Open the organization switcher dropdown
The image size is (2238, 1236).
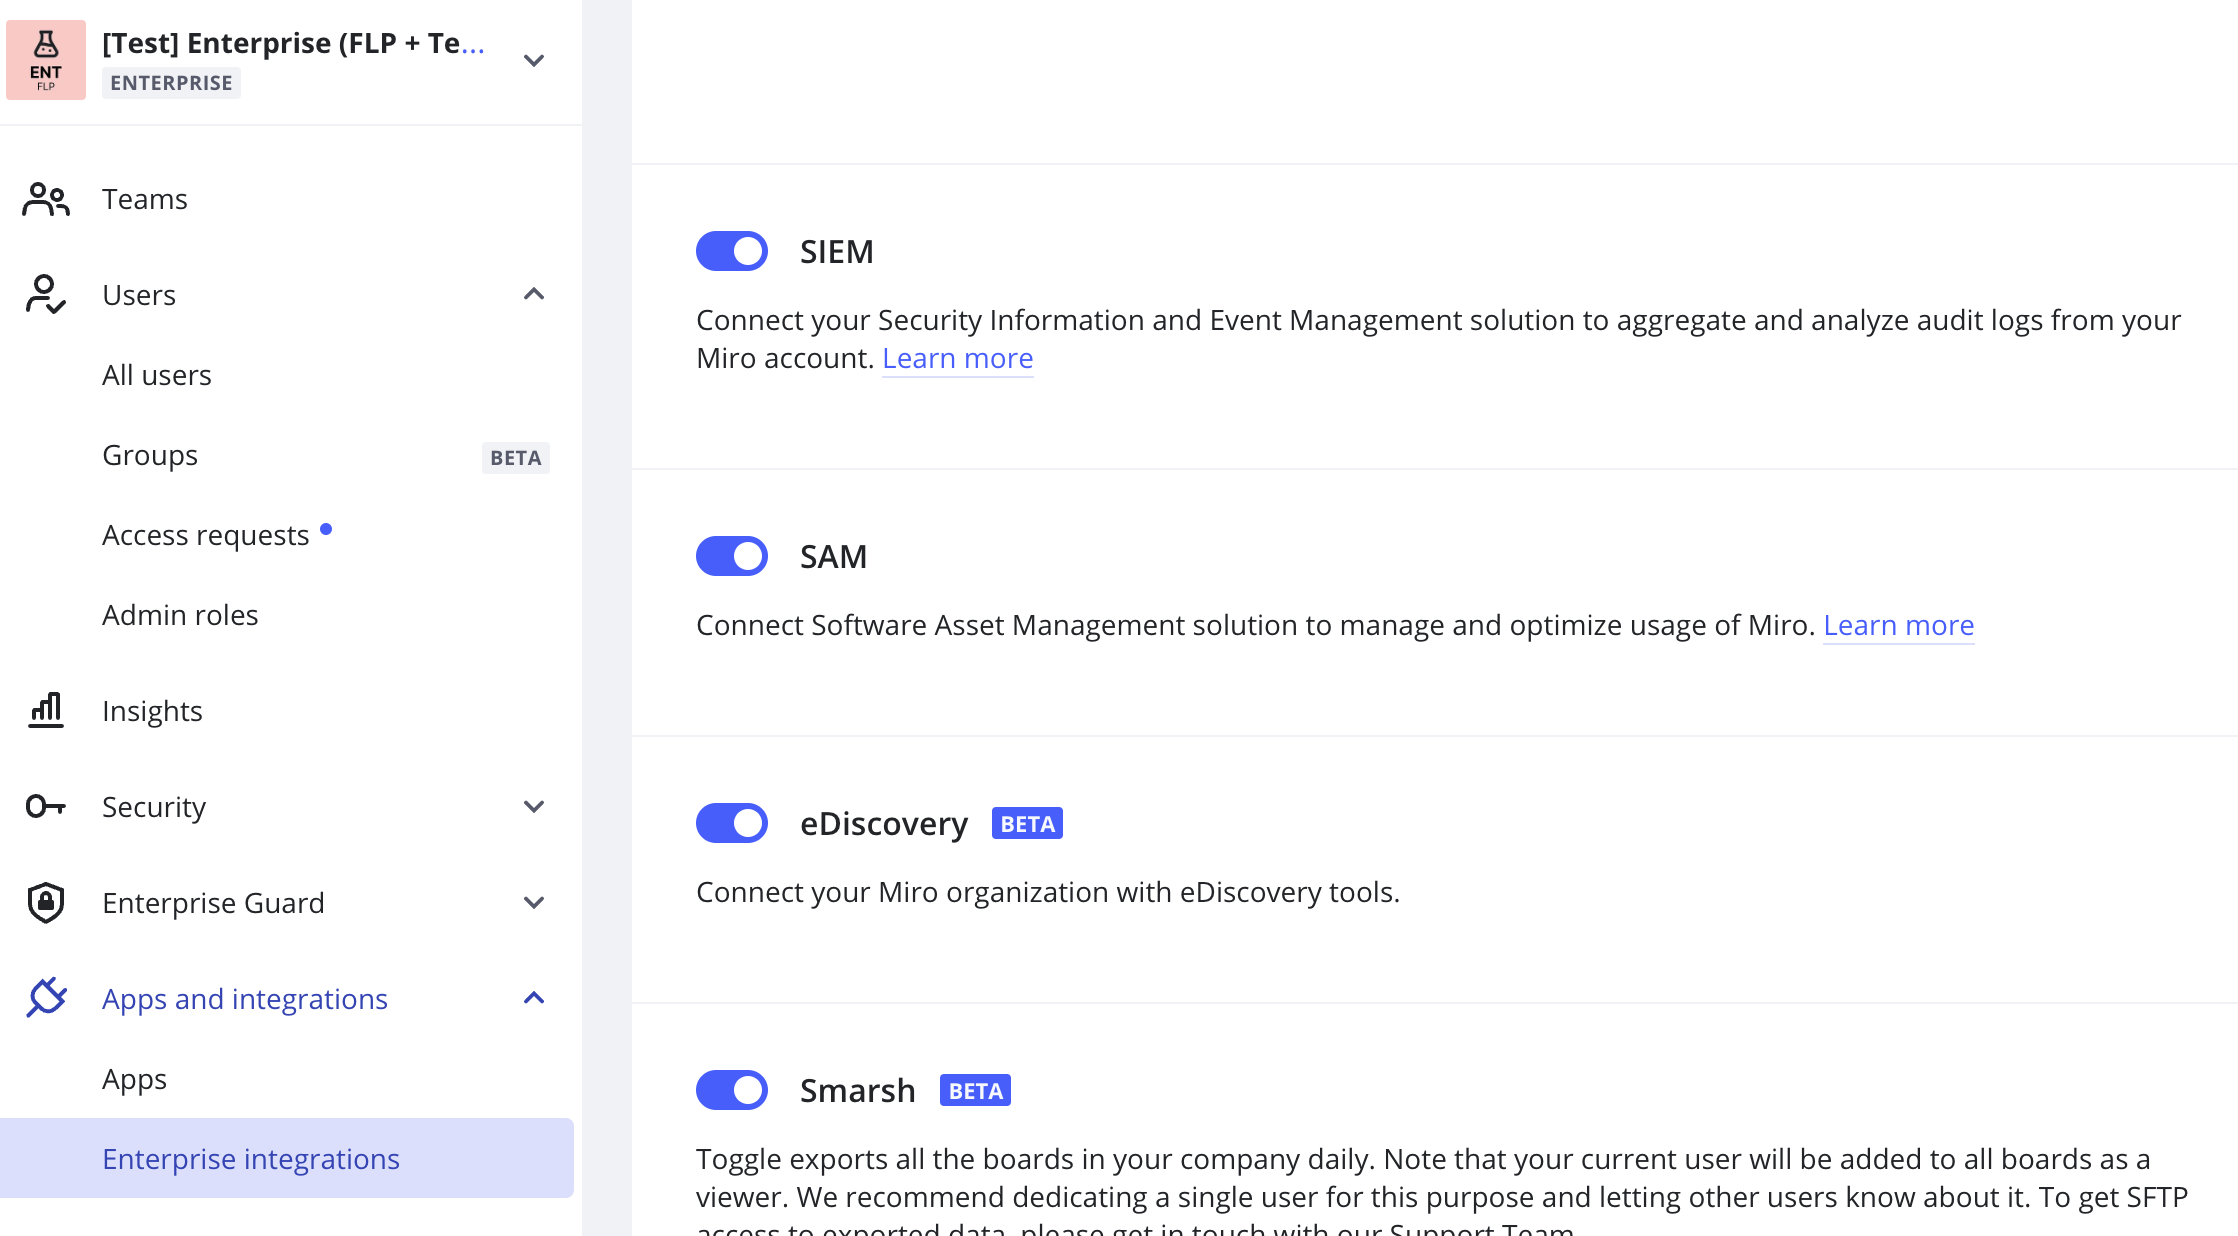tap(534, 60)
